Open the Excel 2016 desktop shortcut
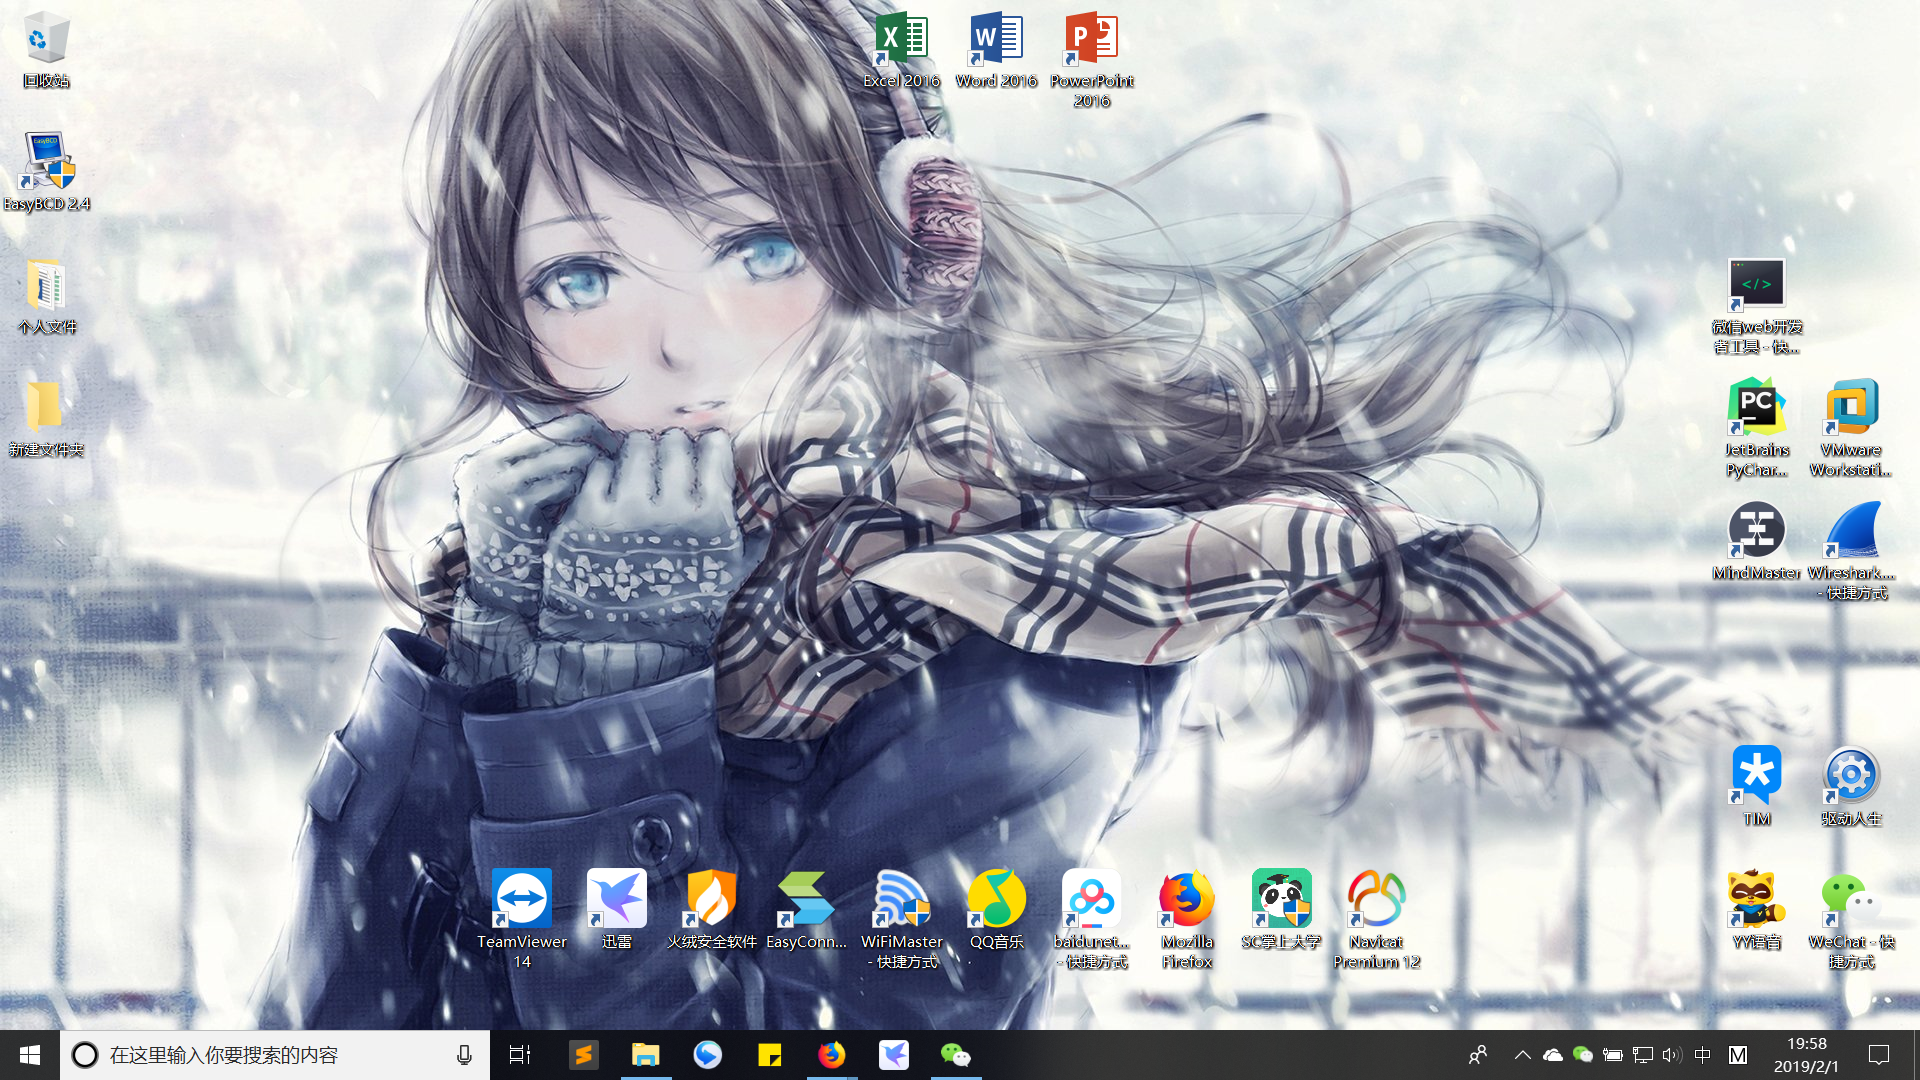The height and width of the screenshot is (1080, 1920). point(901,40)
